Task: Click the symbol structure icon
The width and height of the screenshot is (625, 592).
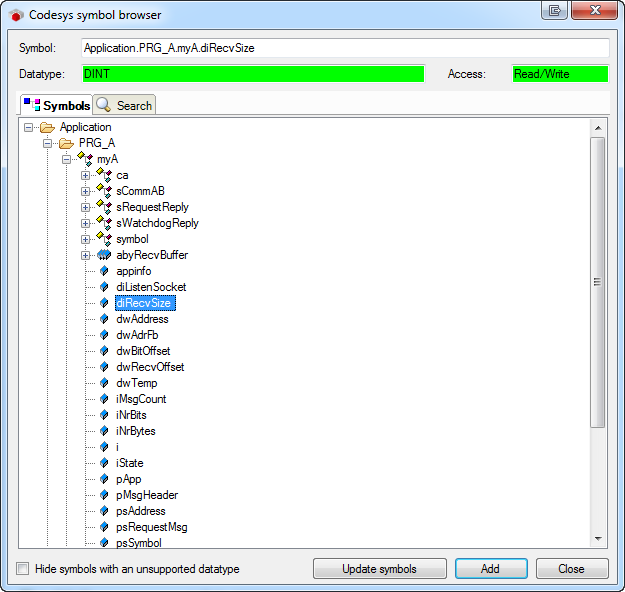Action: tap(104, 239)
